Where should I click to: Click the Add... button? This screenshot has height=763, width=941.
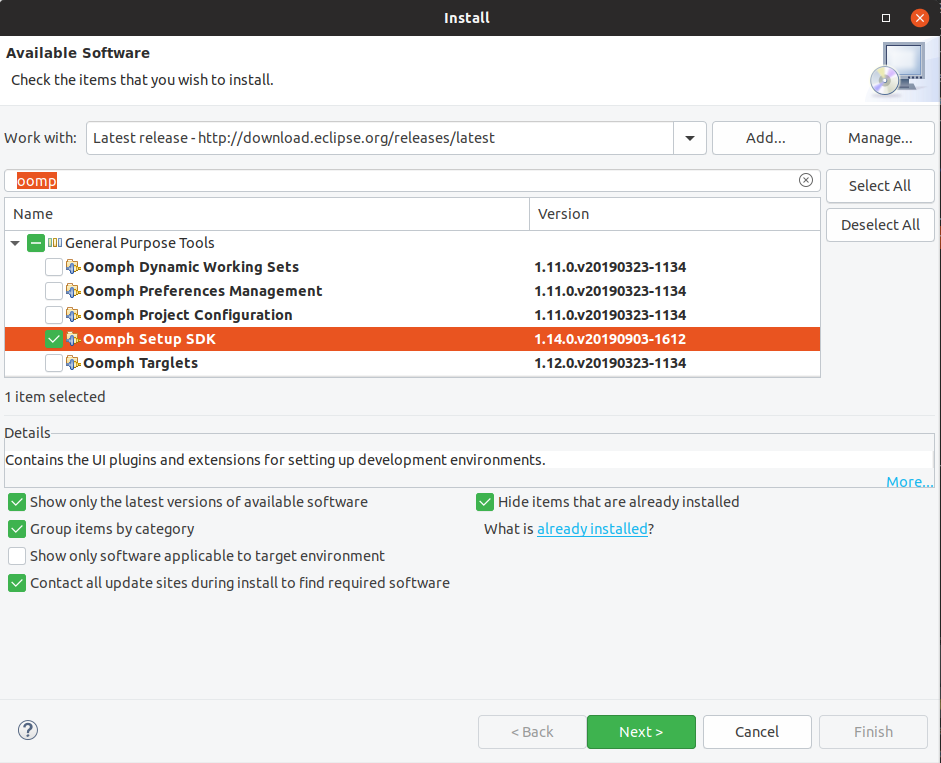click(x=766, y=138)
